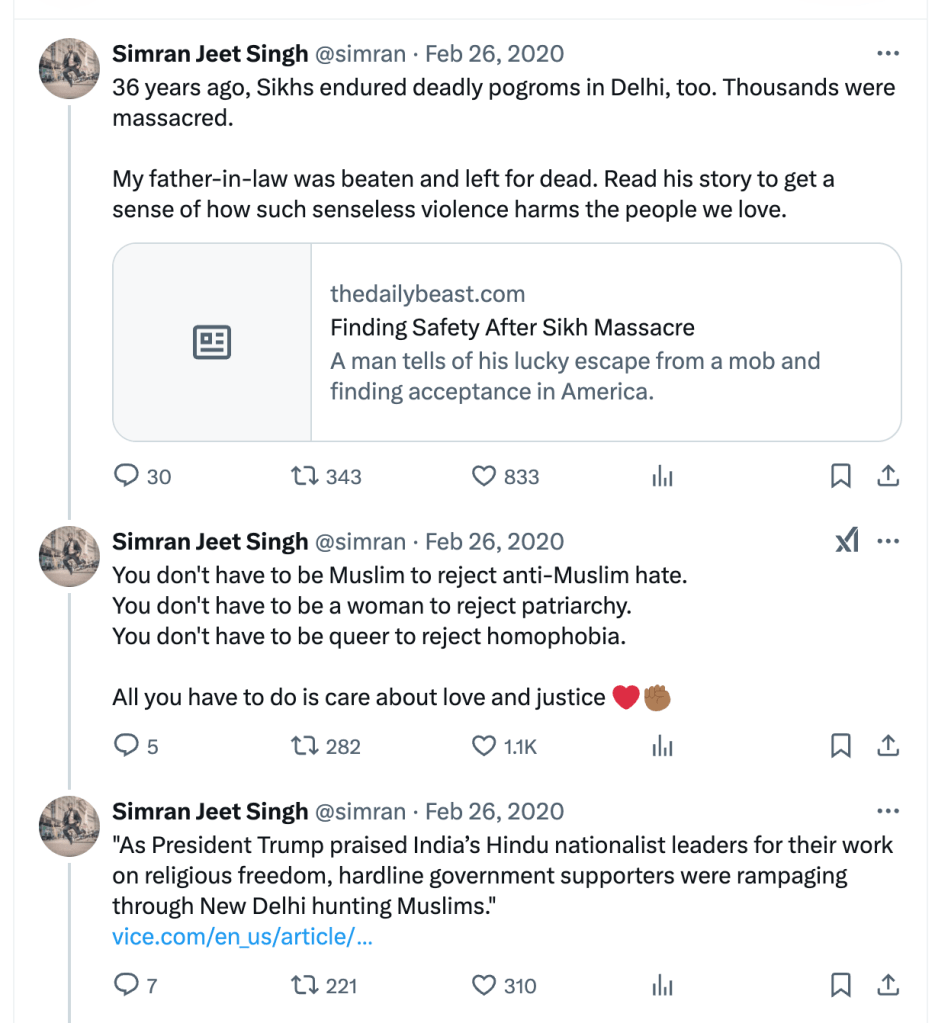Share the Trump quote tweet
The height and width of the screenshot is (1023, 935).
coord(888,986)
